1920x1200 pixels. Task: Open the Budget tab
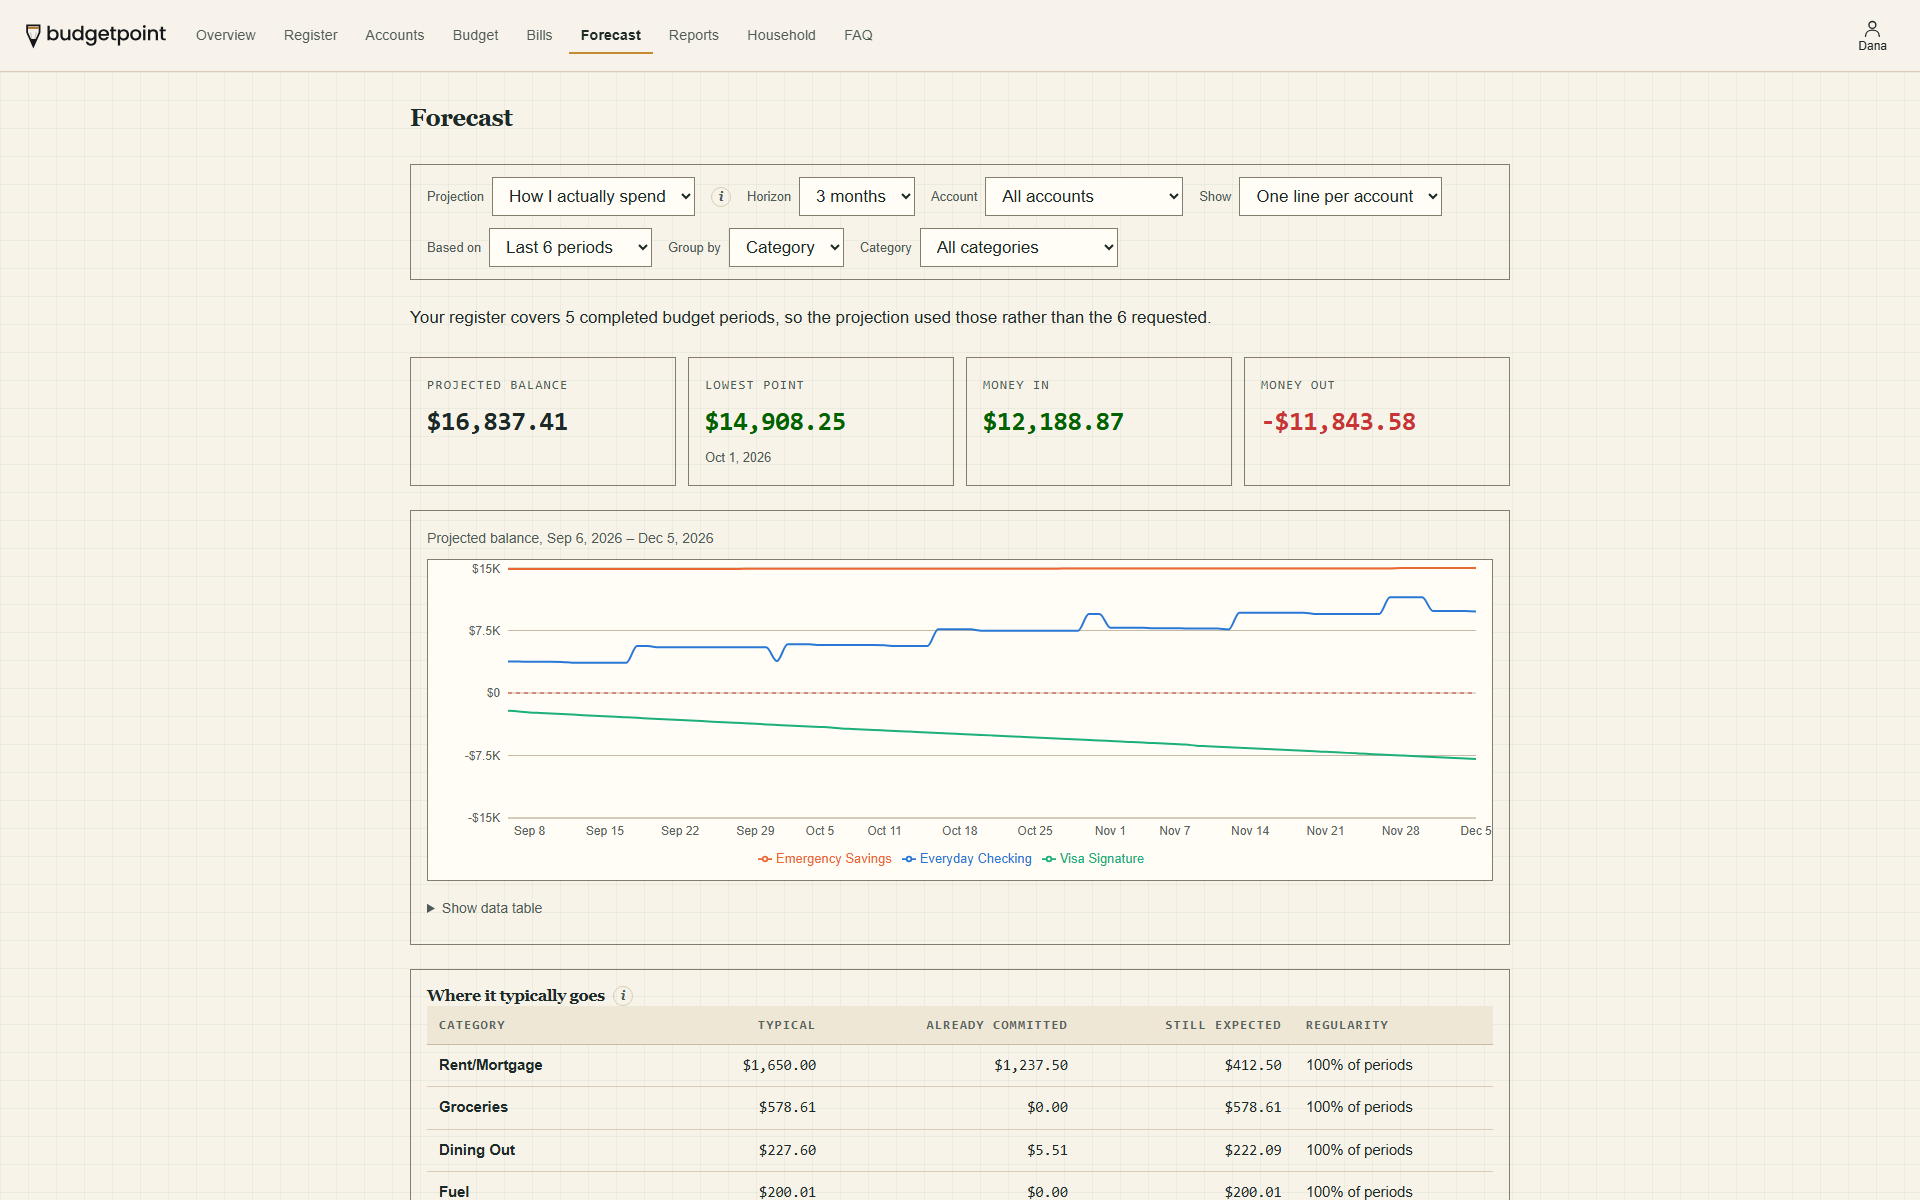476,35
